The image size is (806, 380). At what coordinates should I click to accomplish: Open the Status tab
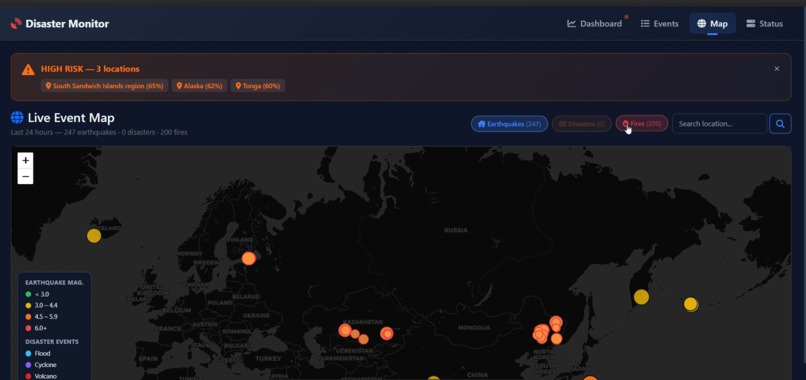764,24
